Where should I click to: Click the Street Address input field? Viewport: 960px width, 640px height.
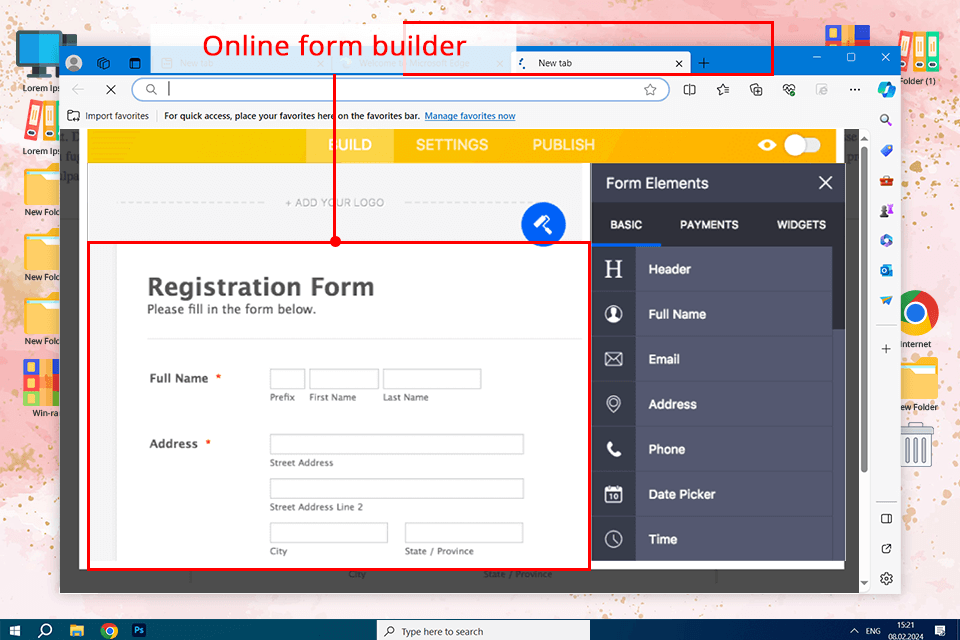pos(396,444)
